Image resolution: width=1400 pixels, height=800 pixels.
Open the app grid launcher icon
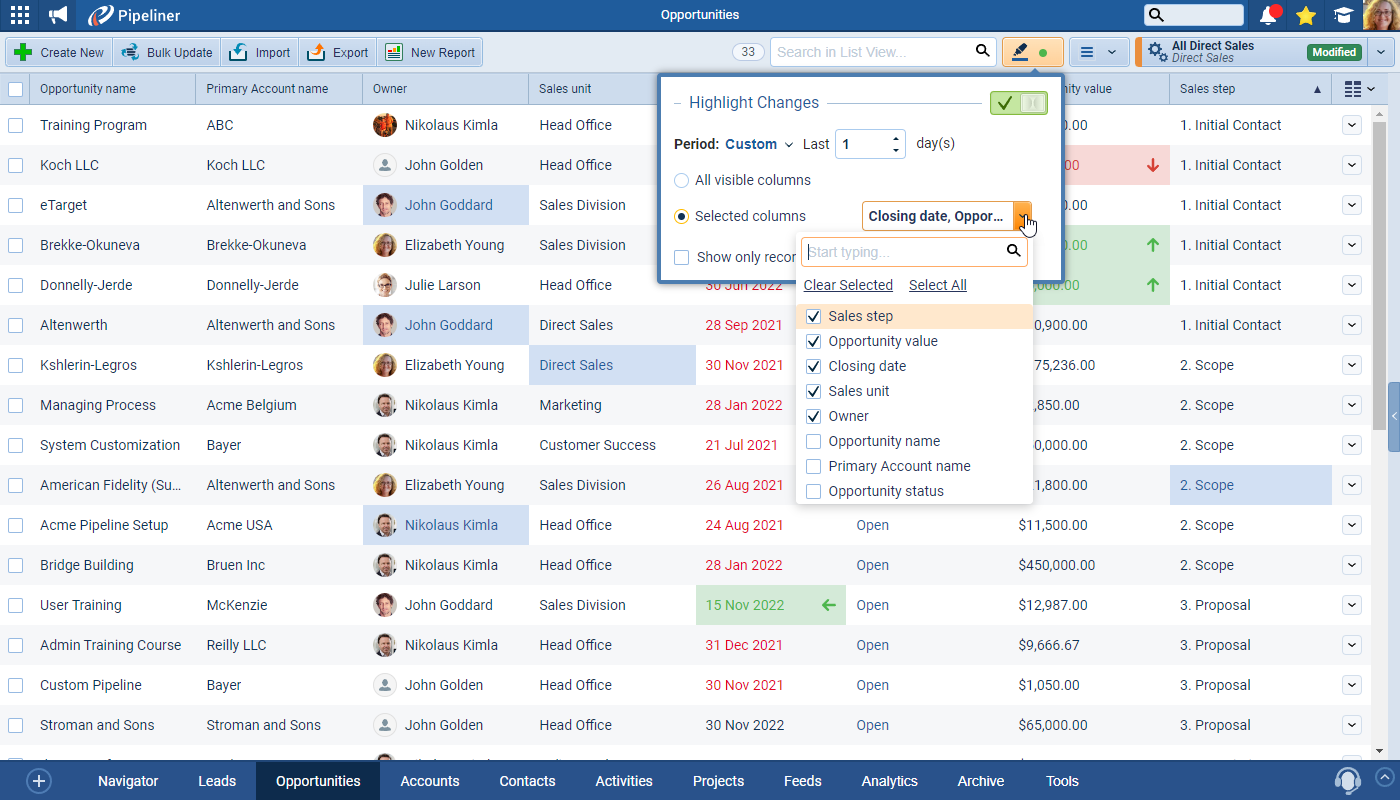point(20,15)
